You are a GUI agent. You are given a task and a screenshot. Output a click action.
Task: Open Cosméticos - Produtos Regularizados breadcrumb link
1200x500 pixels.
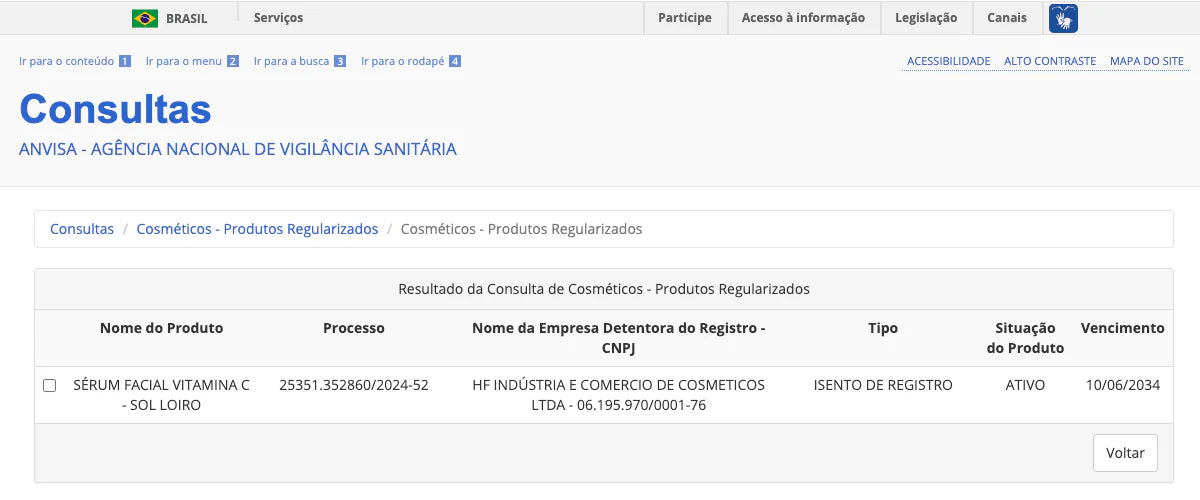[257, 229]
